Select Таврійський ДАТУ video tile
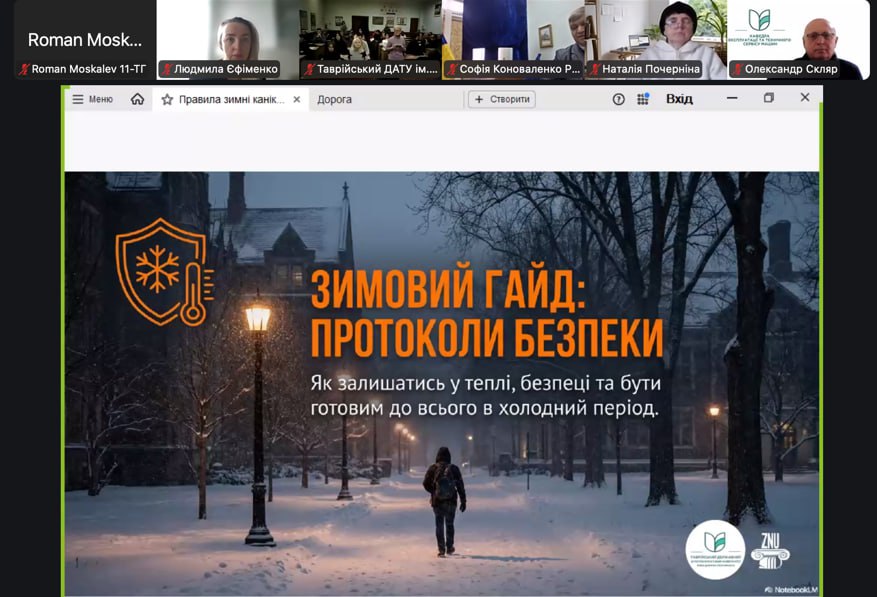 click(x=370, y=39)
